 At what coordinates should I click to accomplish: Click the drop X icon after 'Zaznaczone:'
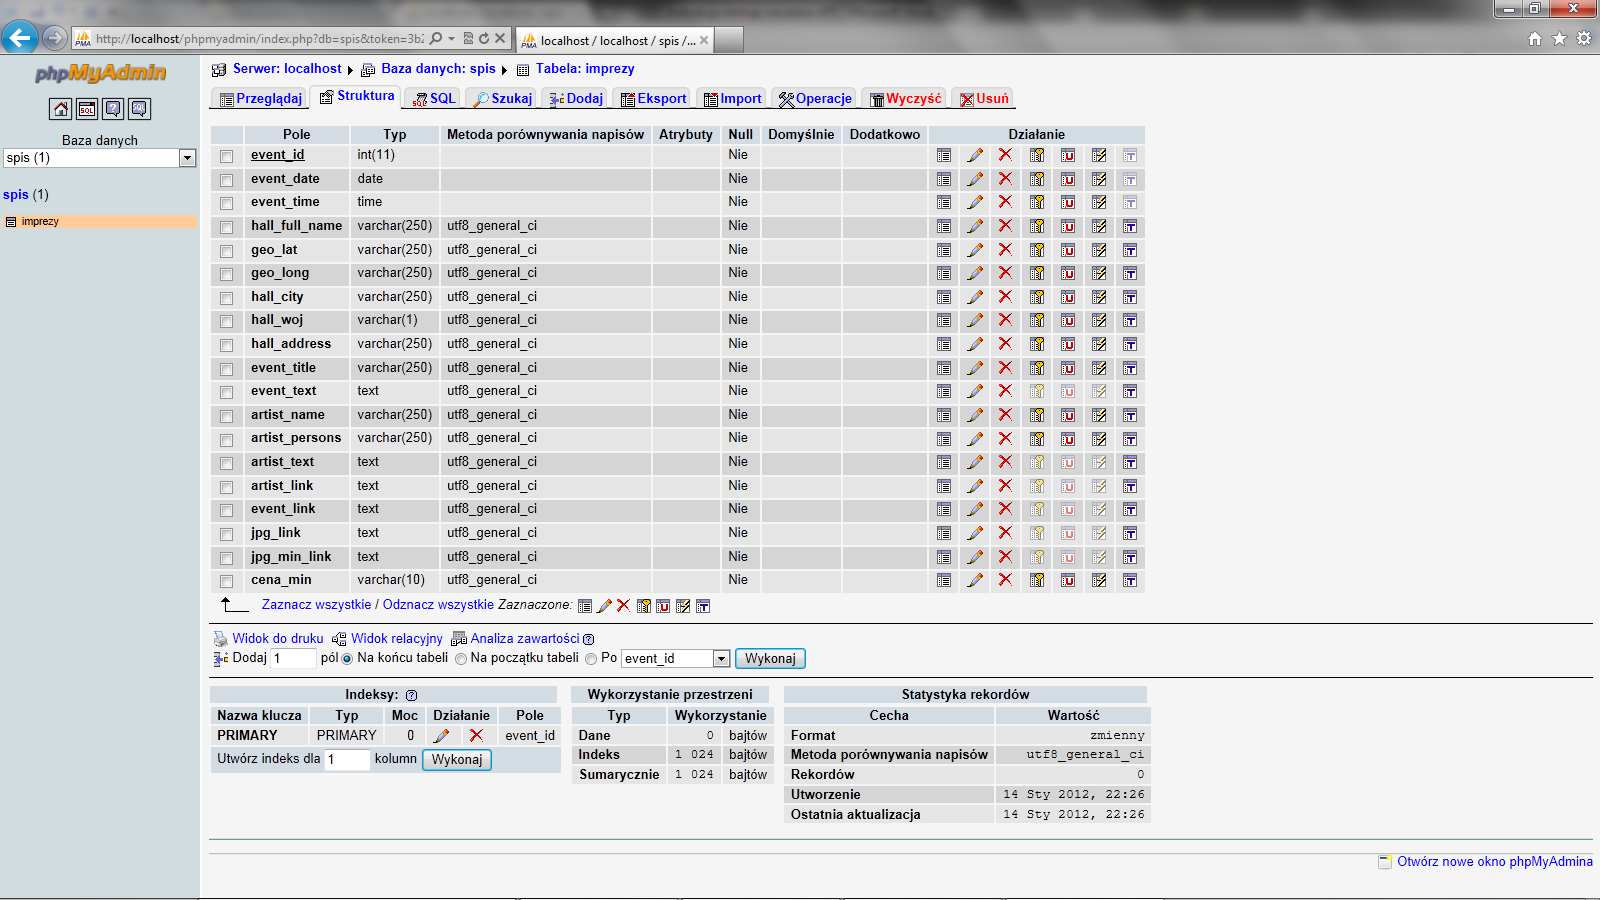[x=623, y=606]
